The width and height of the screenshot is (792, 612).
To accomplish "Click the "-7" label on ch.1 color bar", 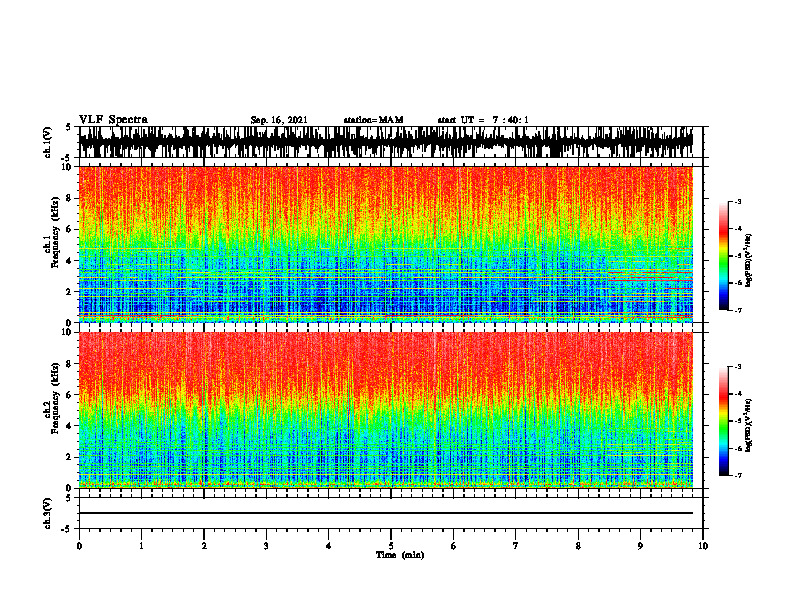I will 738,310.
